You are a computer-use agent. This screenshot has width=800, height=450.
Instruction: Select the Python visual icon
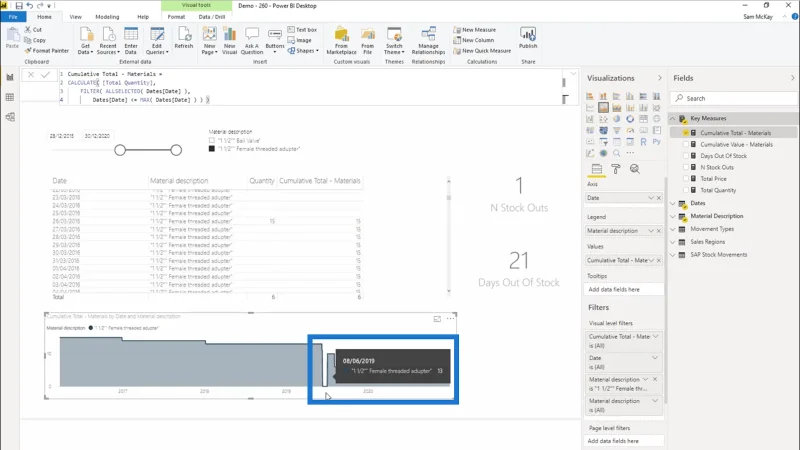pyautogui.click(x=657, y=142)
